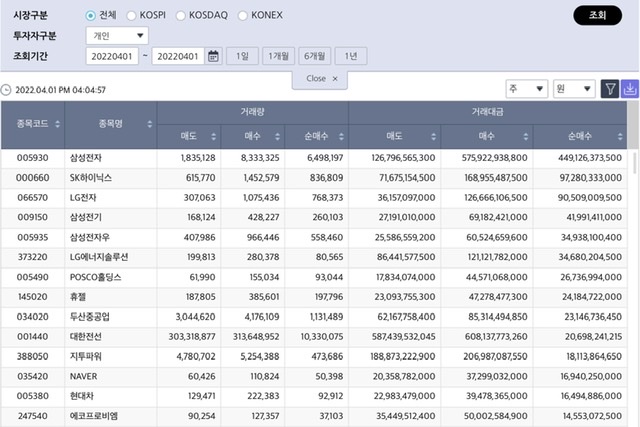Image resolution: width=640 pixels, height=427 pixels.
Task: Open the calendar date picker icon
Action: (x=213, y=56)
